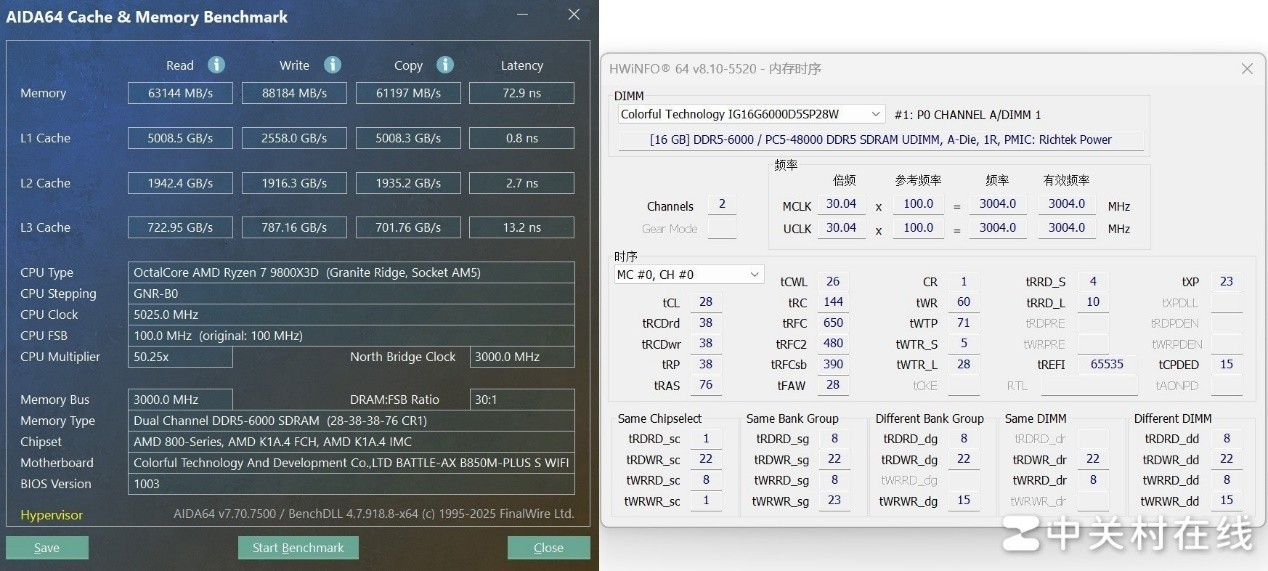
Task: Click the Close button in AIDA64
Action: tap(548, 548)
